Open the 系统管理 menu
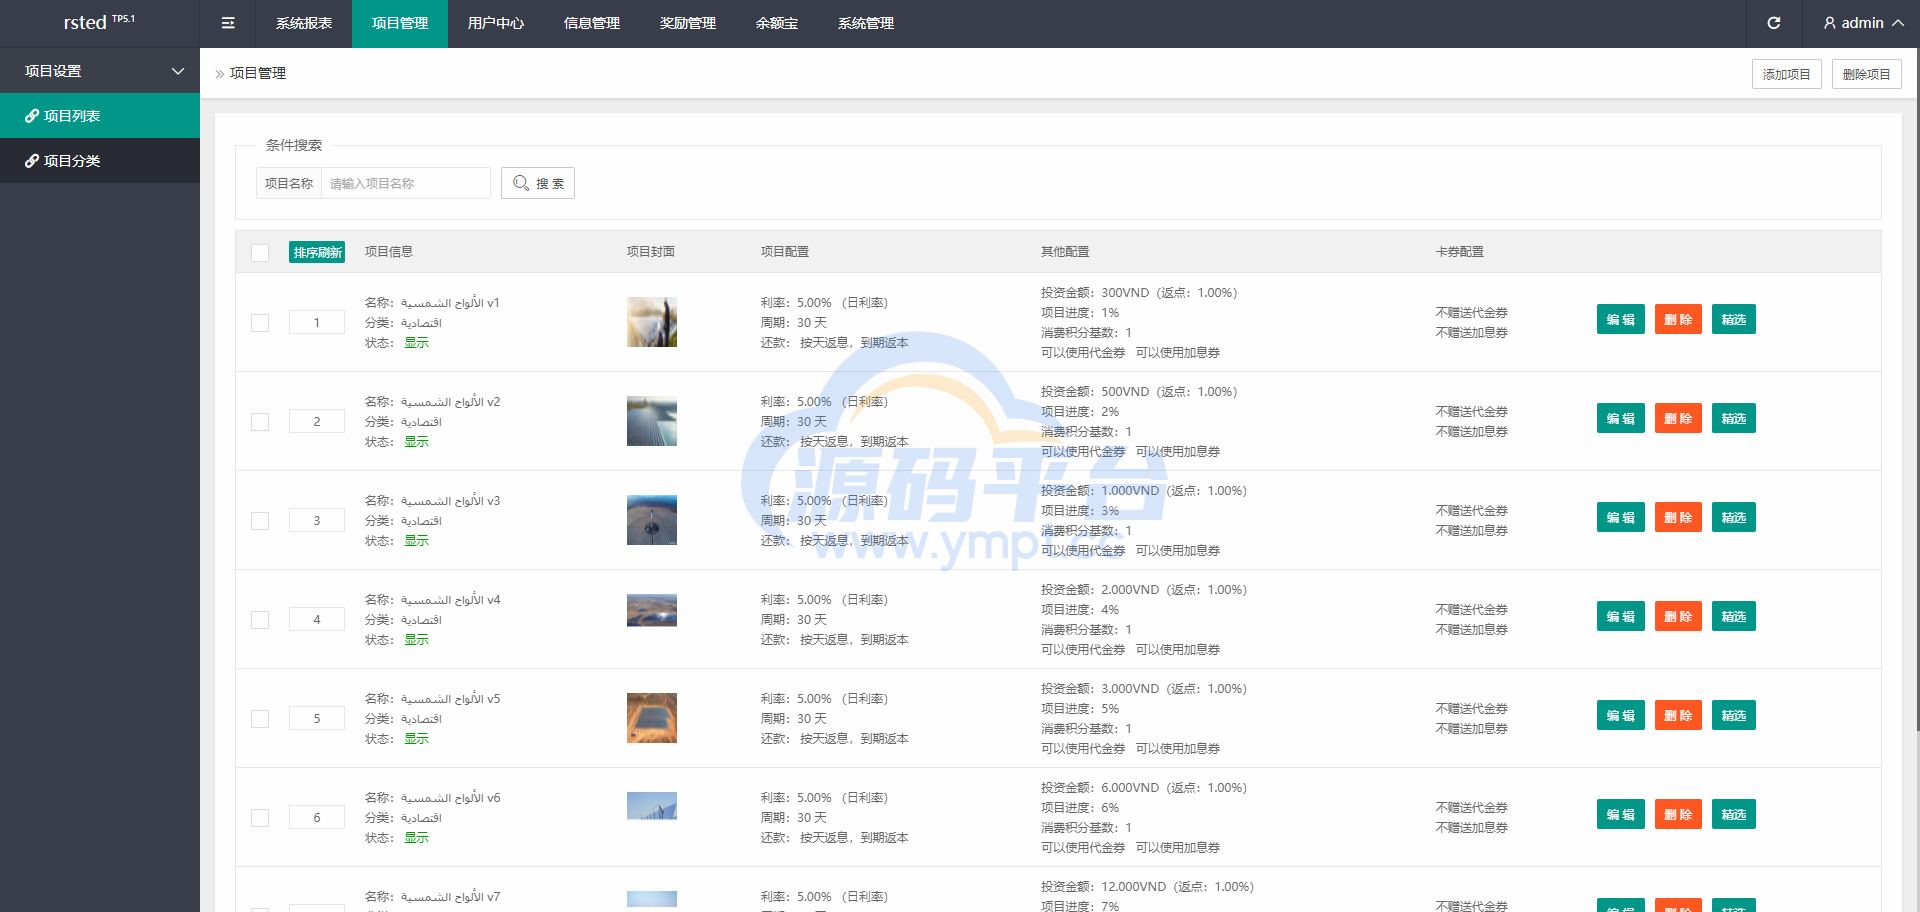 pyautogui.click(x=866, y=23)
